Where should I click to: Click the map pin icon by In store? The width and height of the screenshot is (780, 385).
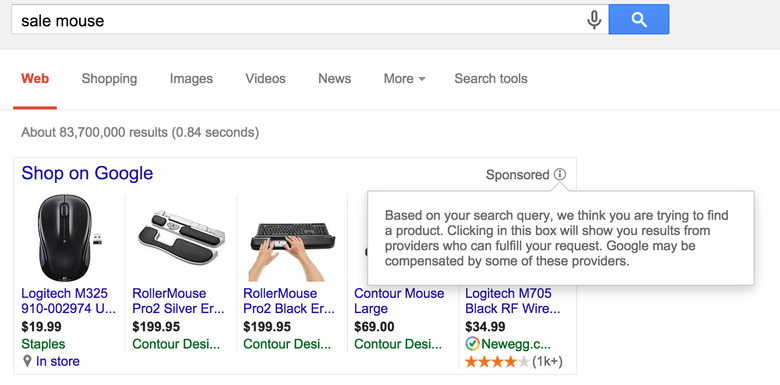point(27,361)
